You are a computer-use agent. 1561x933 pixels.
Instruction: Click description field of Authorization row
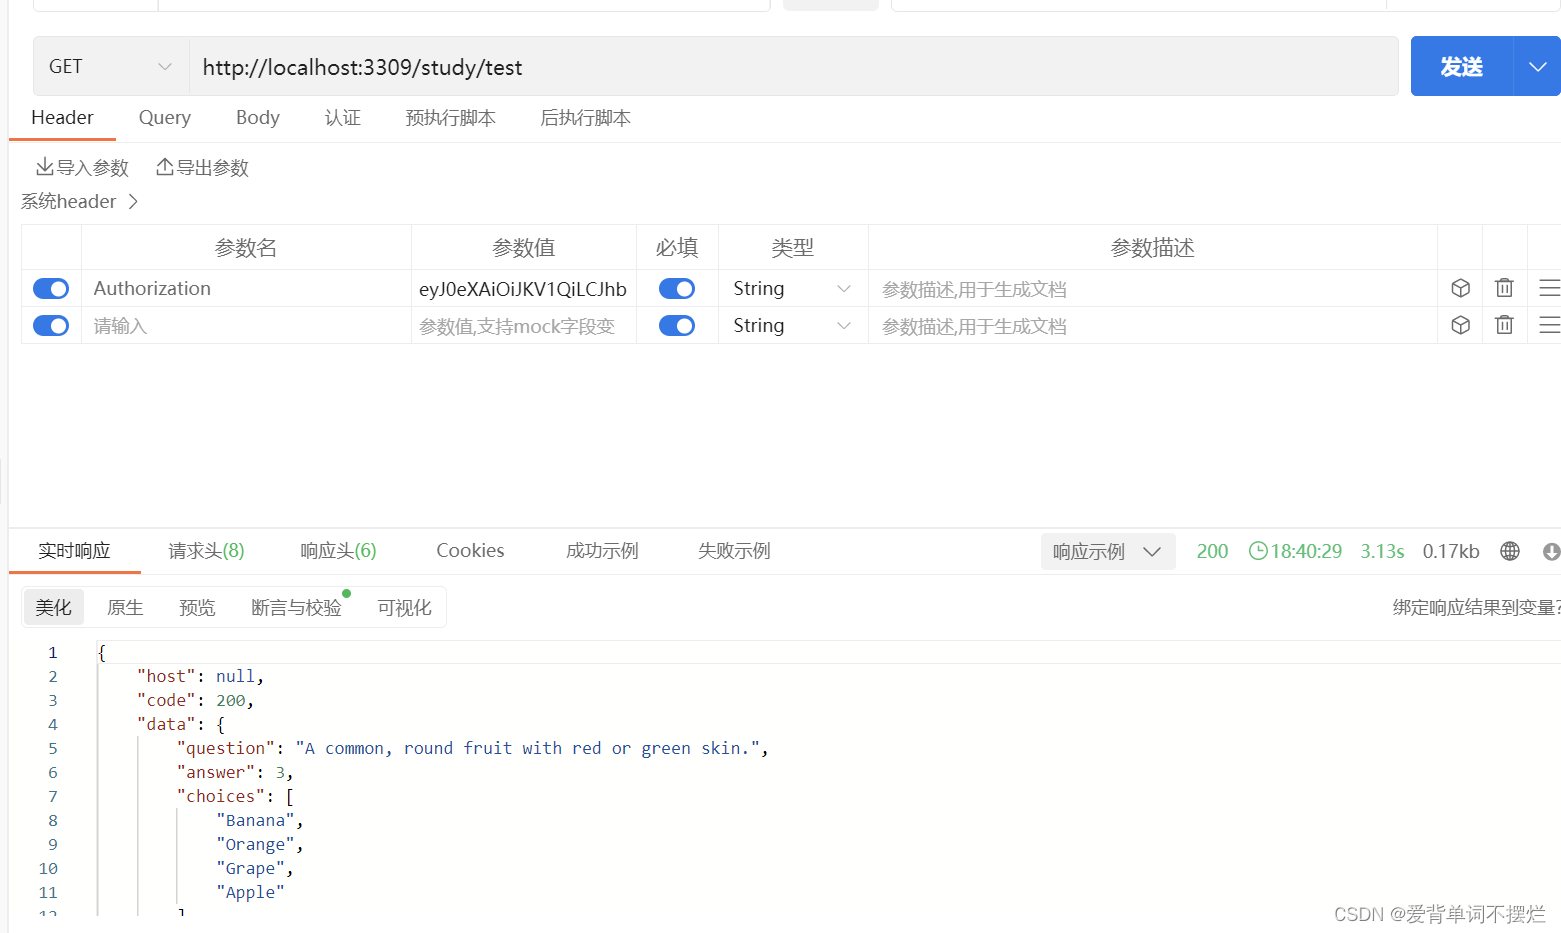pyautogui.click(x=1152, y=288)
